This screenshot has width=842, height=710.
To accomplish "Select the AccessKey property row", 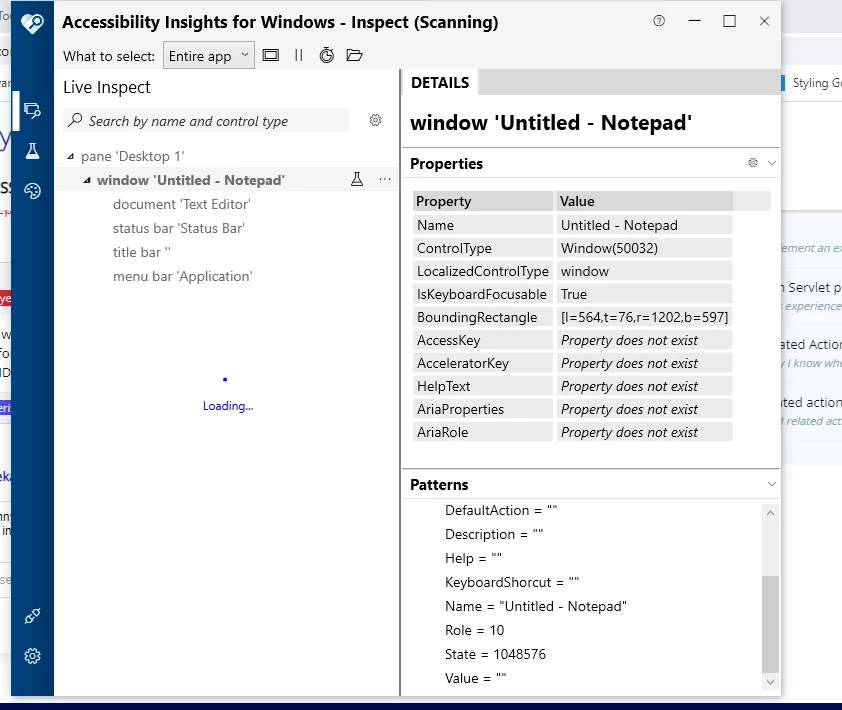I will pyautogui.click(x=573, y=340).
